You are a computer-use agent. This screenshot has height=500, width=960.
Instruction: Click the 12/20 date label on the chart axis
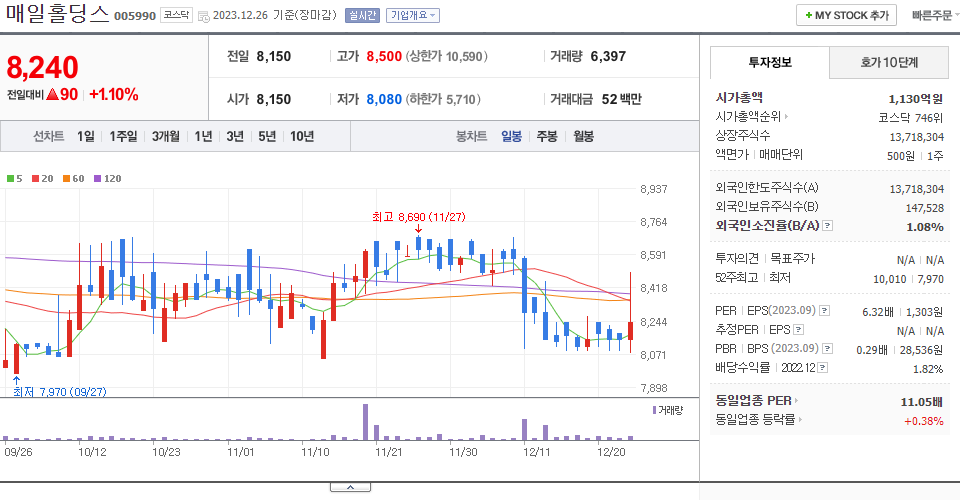[611, 452]
